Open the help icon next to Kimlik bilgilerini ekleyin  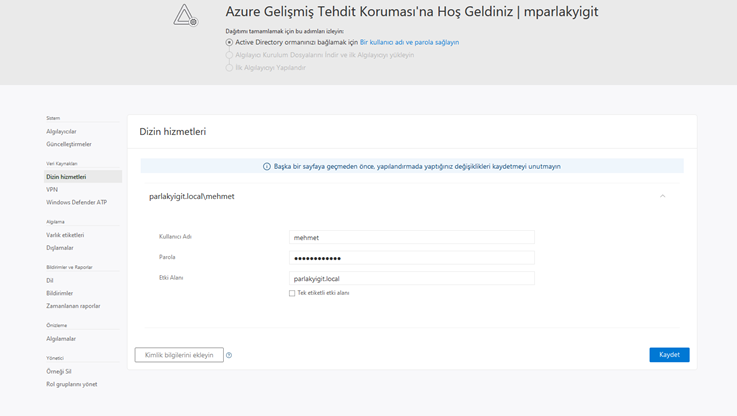pyautogui.click(x=229, y=355)
